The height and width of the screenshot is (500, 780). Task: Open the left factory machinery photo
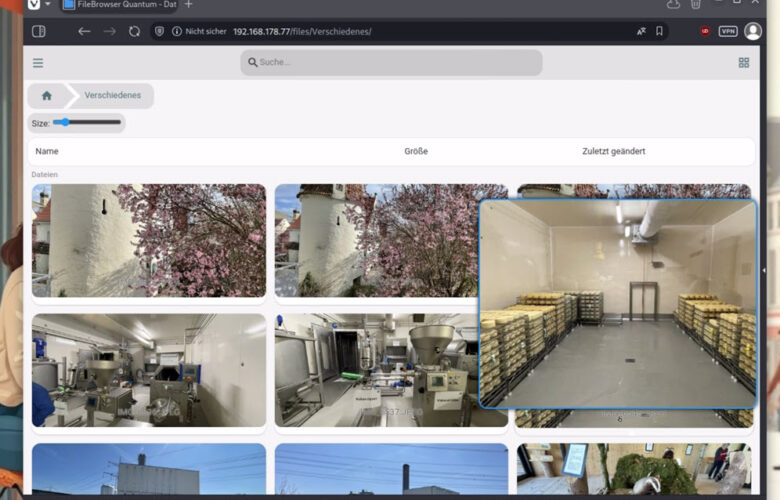coord(149,370)
